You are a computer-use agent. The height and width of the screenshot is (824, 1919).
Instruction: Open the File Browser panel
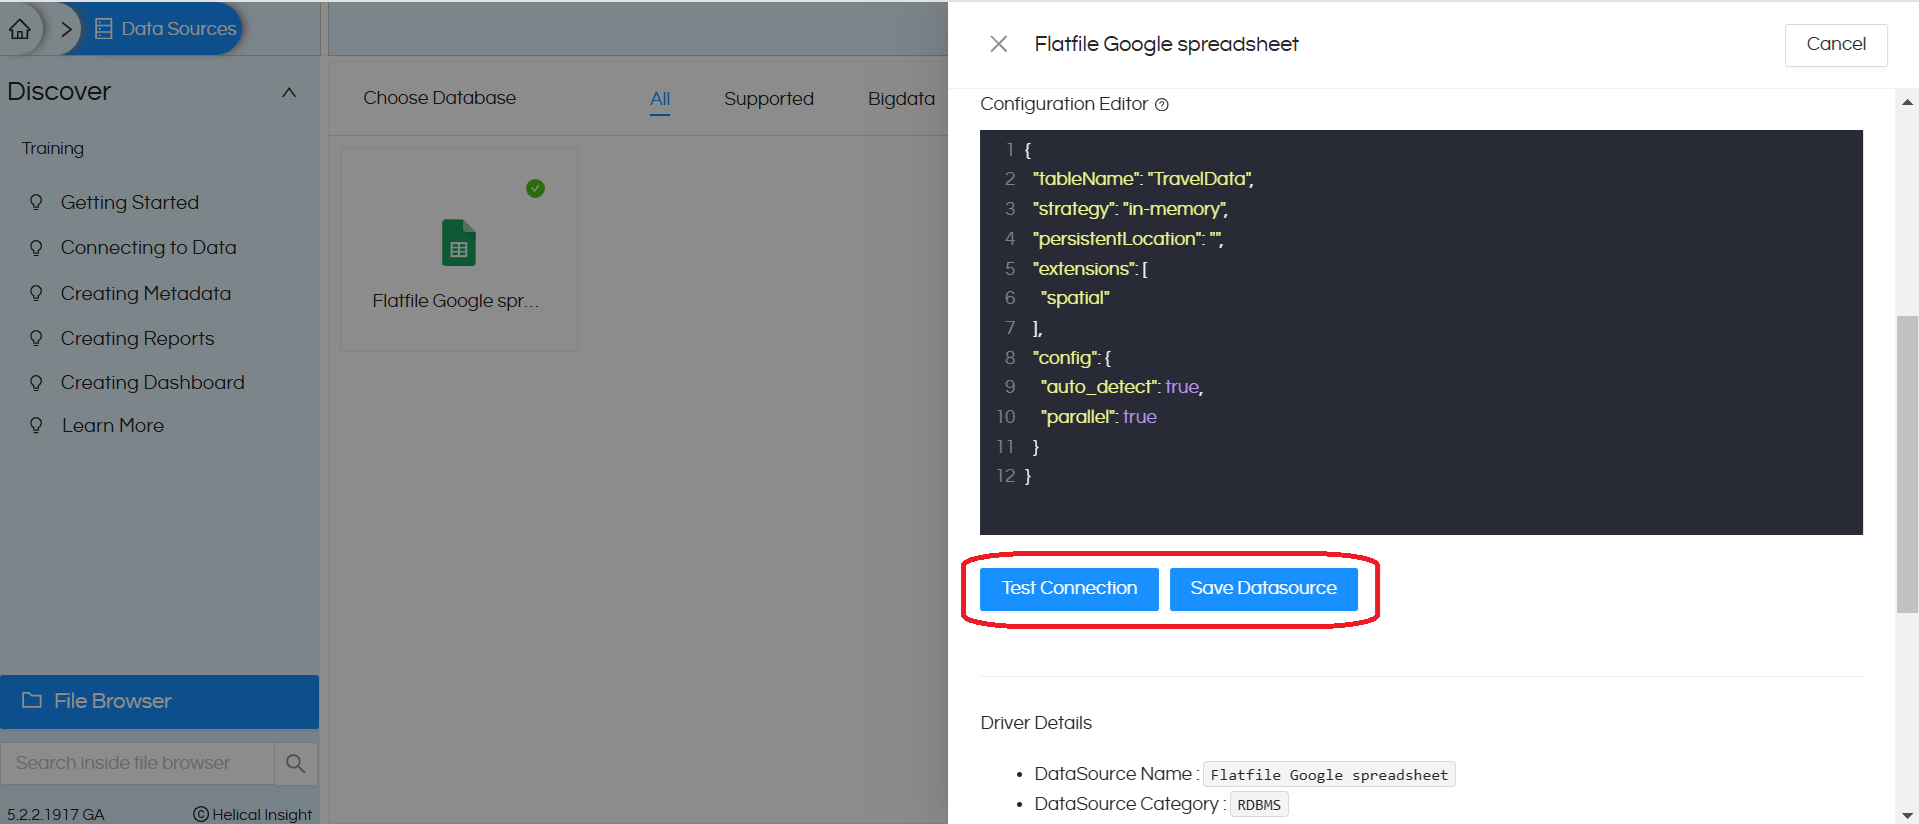pos(159,701)
